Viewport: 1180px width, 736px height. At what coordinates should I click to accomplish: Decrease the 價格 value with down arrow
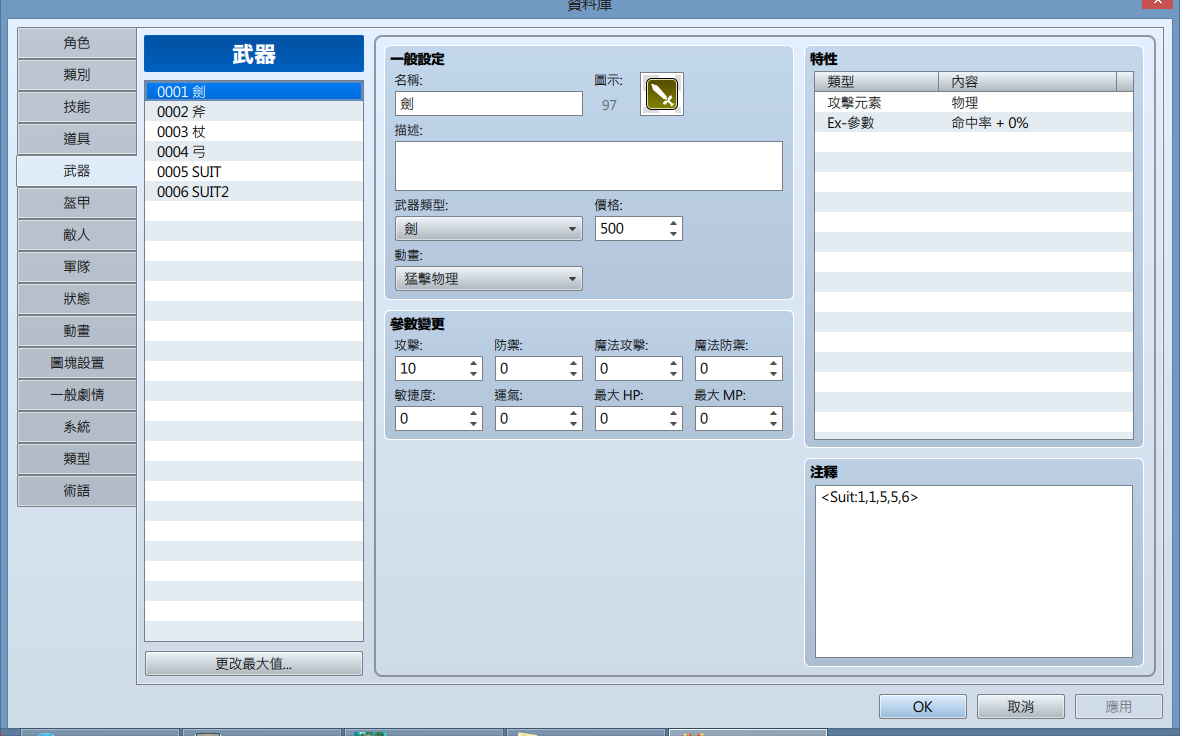[x=674, y=234]
